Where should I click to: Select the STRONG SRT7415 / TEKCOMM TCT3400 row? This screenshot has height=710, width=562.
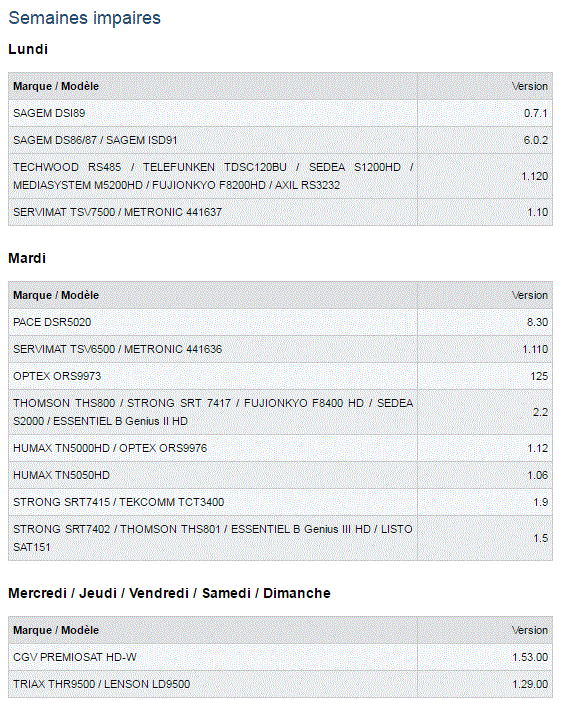(280, 502)
